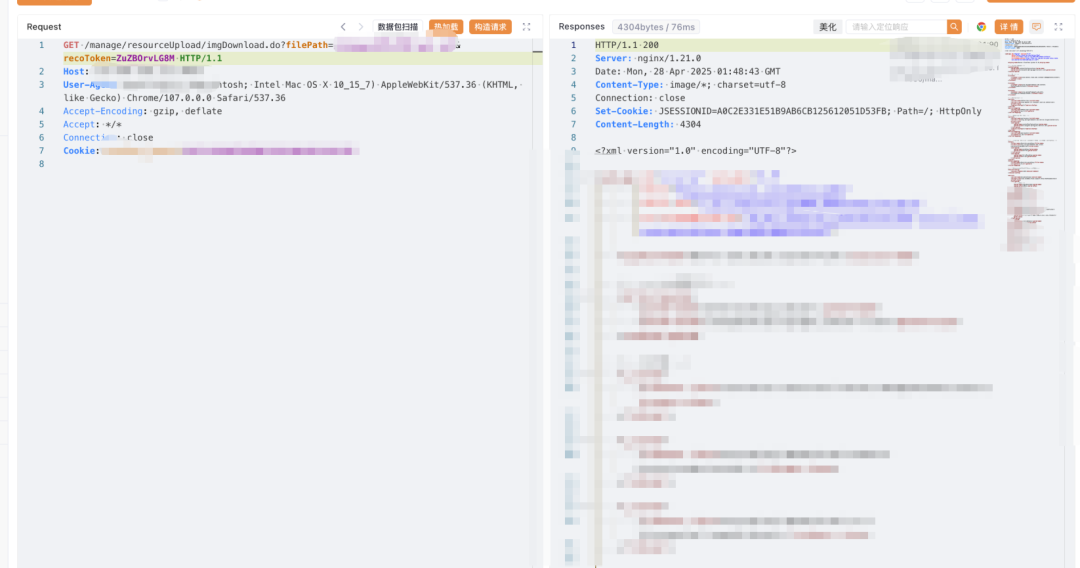
Task: Click the orange search magnifier icon
Action: coord(954,27)
